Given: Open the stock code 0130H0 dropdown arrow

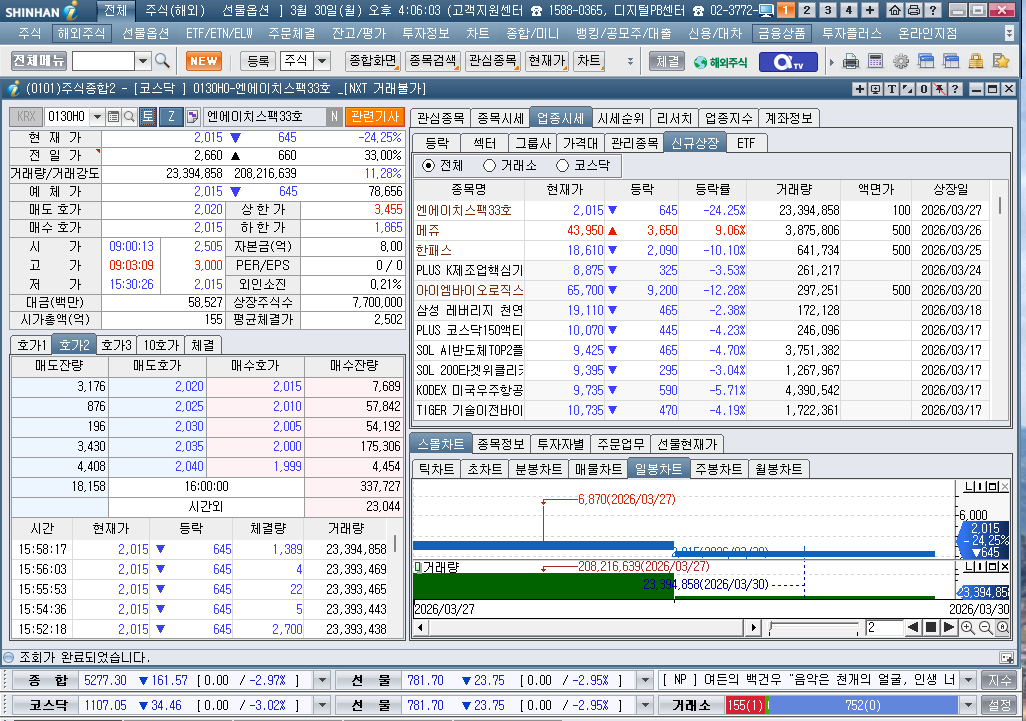Looking at the screenshot, I should [x=97, y=116].
